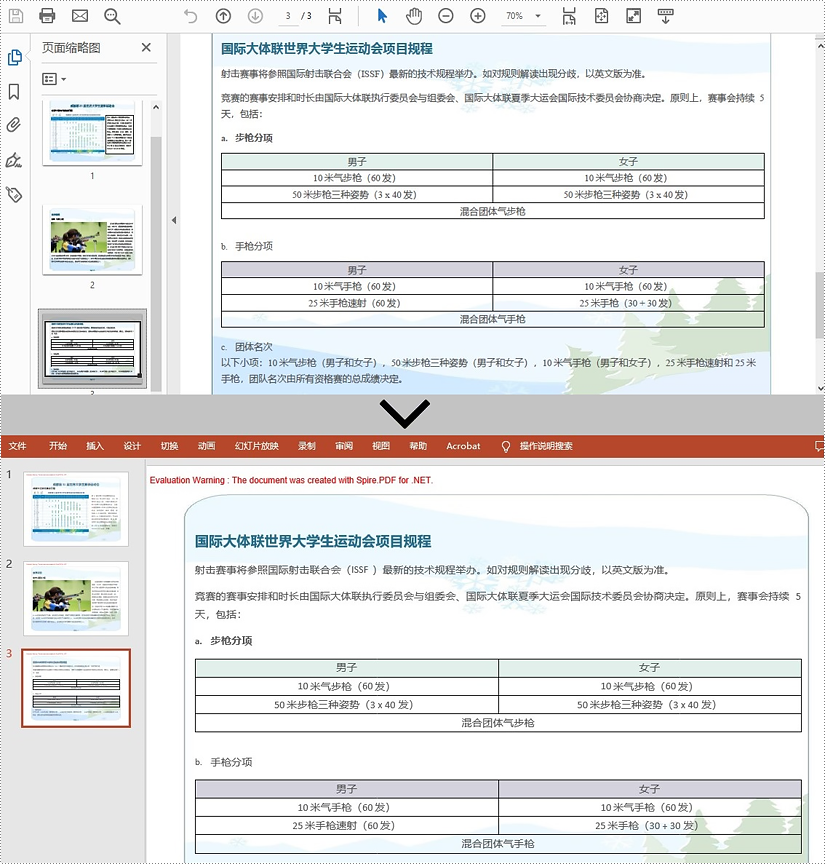Open the Page Thumbnails sidebar icon
Image resolution: width=825 pixels, height=864 pixels.
pos(14,57)
